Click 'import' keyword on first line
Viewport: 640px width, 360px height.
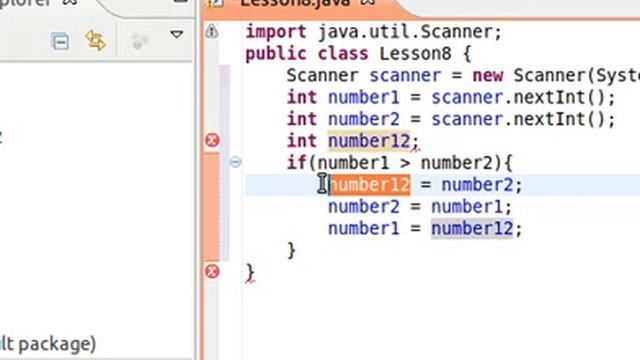click(276, 32)
